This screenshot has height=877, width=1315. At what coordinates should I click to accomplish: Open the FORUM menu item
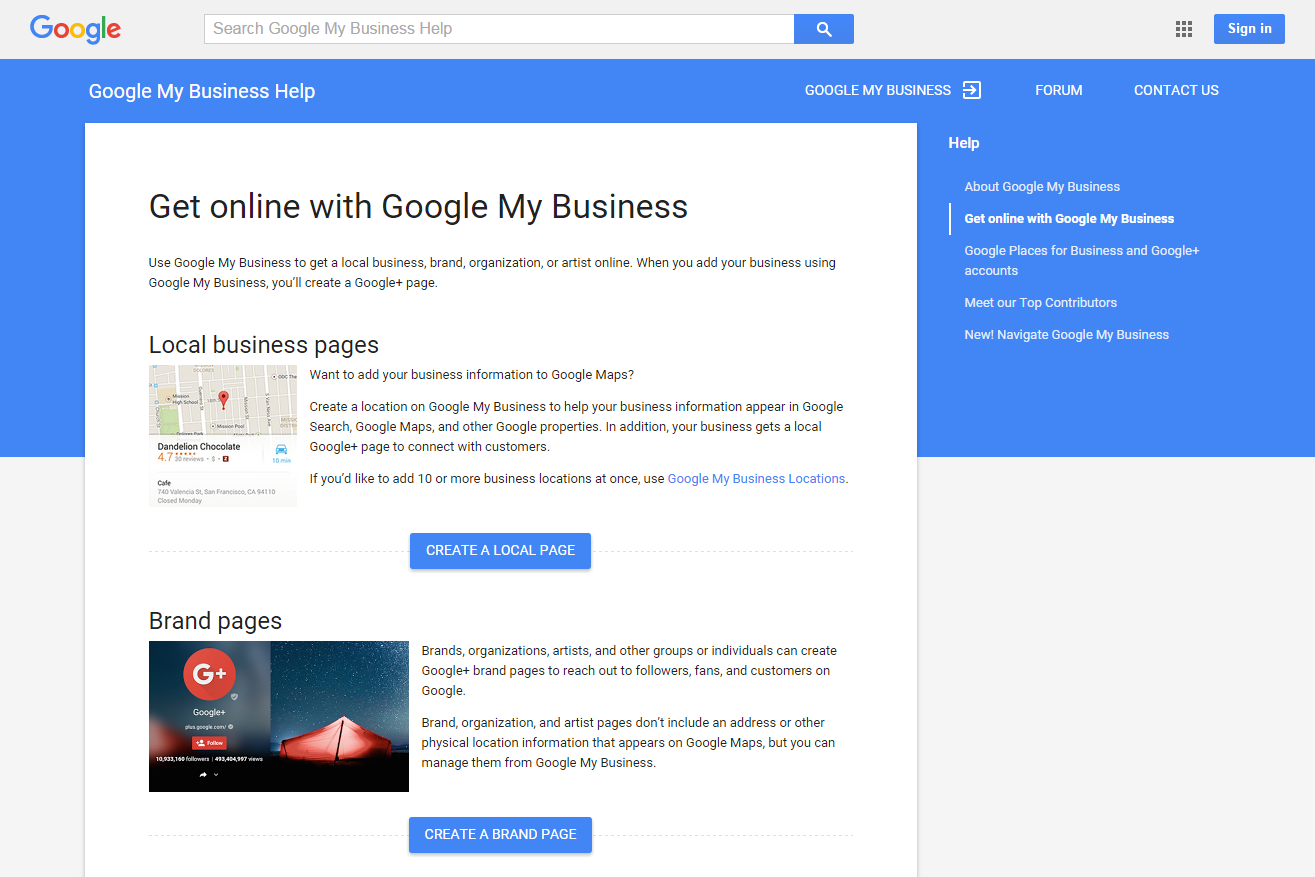(x=1058, y=90)
